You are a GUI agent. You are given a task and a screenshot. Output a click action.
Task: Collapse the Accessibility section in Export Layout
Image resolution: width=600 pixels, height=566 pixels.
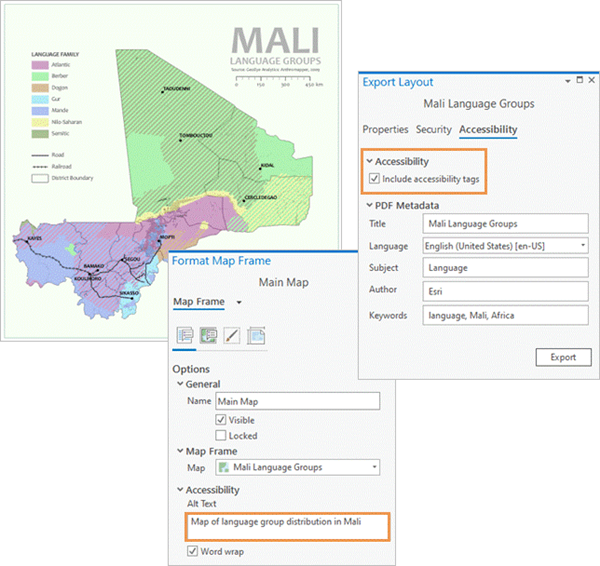(x=369, y=161)
